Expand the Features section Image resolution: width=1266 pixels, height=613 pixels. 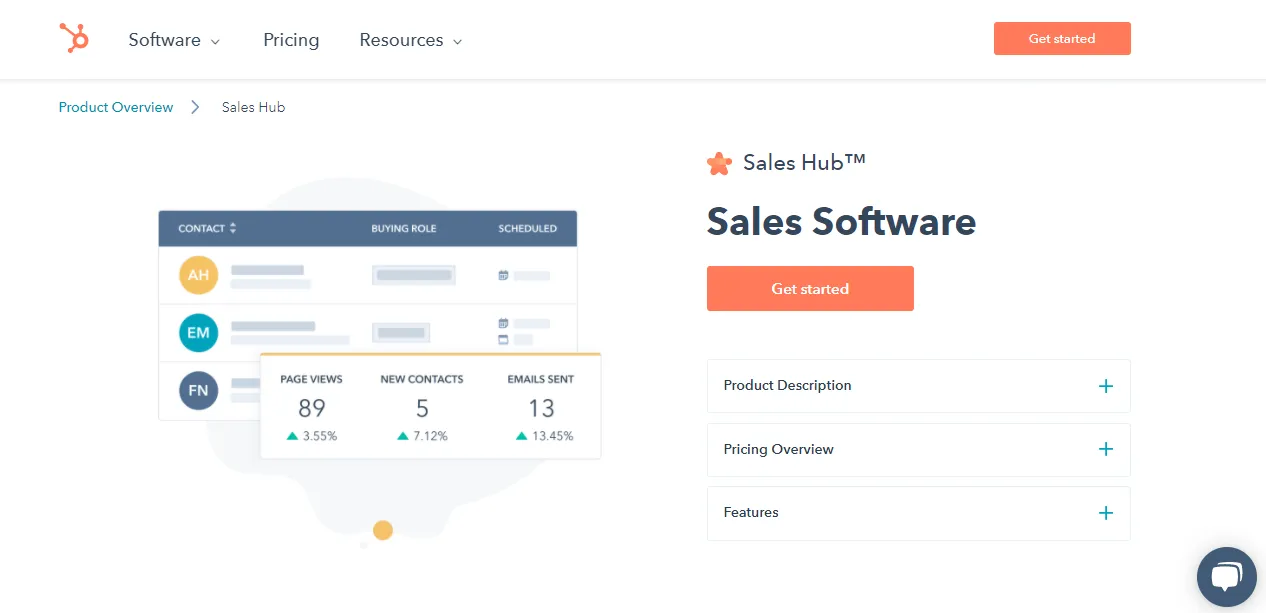pyautogui.click(x=918, y=513)
